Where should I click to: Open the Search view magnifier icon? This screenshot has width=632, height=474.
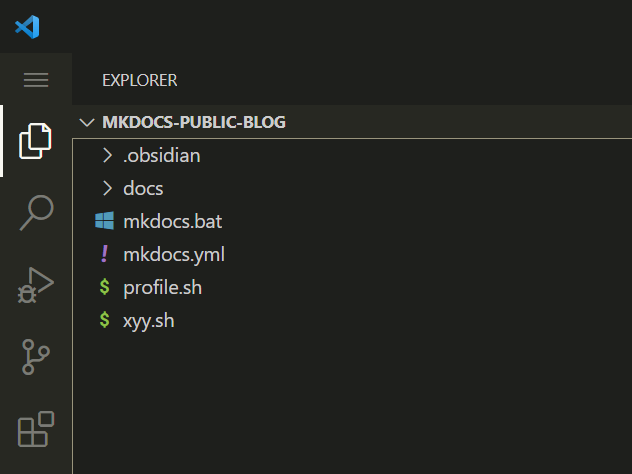[36, 213]
